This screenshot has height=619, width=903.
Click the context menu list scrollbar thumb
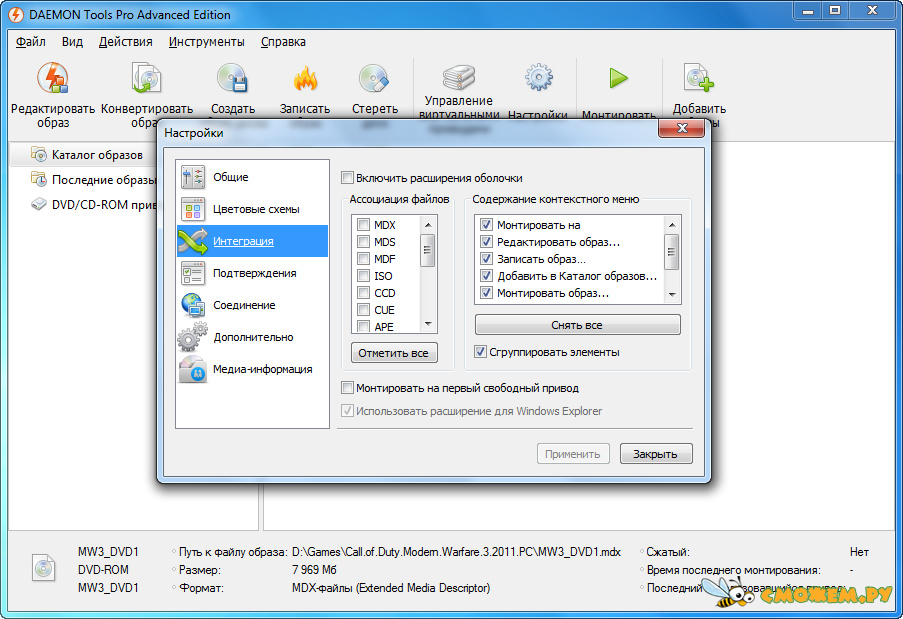tap(671, 252)
